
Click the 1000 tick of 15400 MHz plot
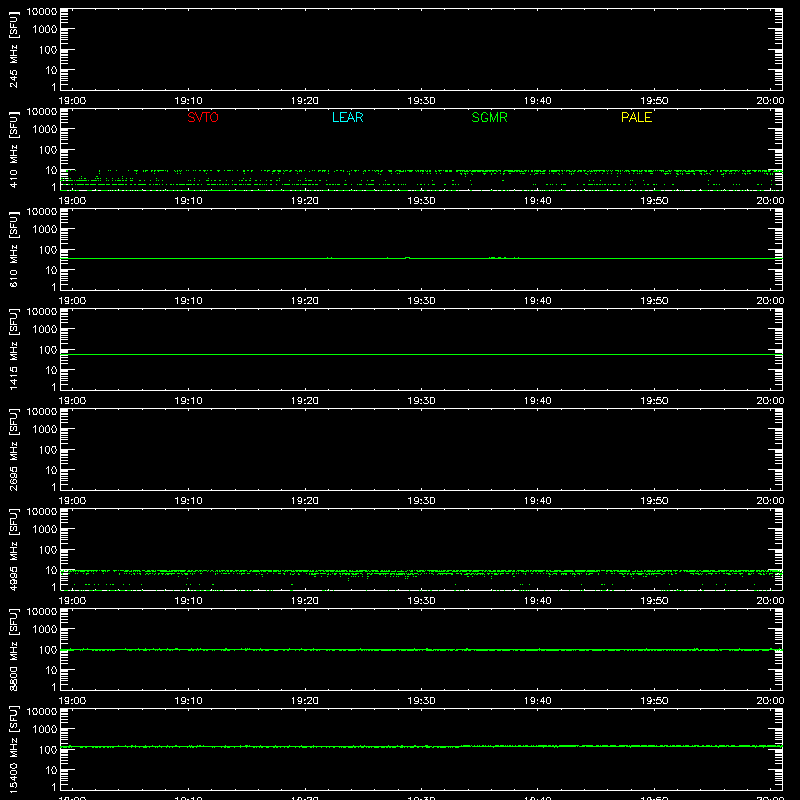[45, 730]
